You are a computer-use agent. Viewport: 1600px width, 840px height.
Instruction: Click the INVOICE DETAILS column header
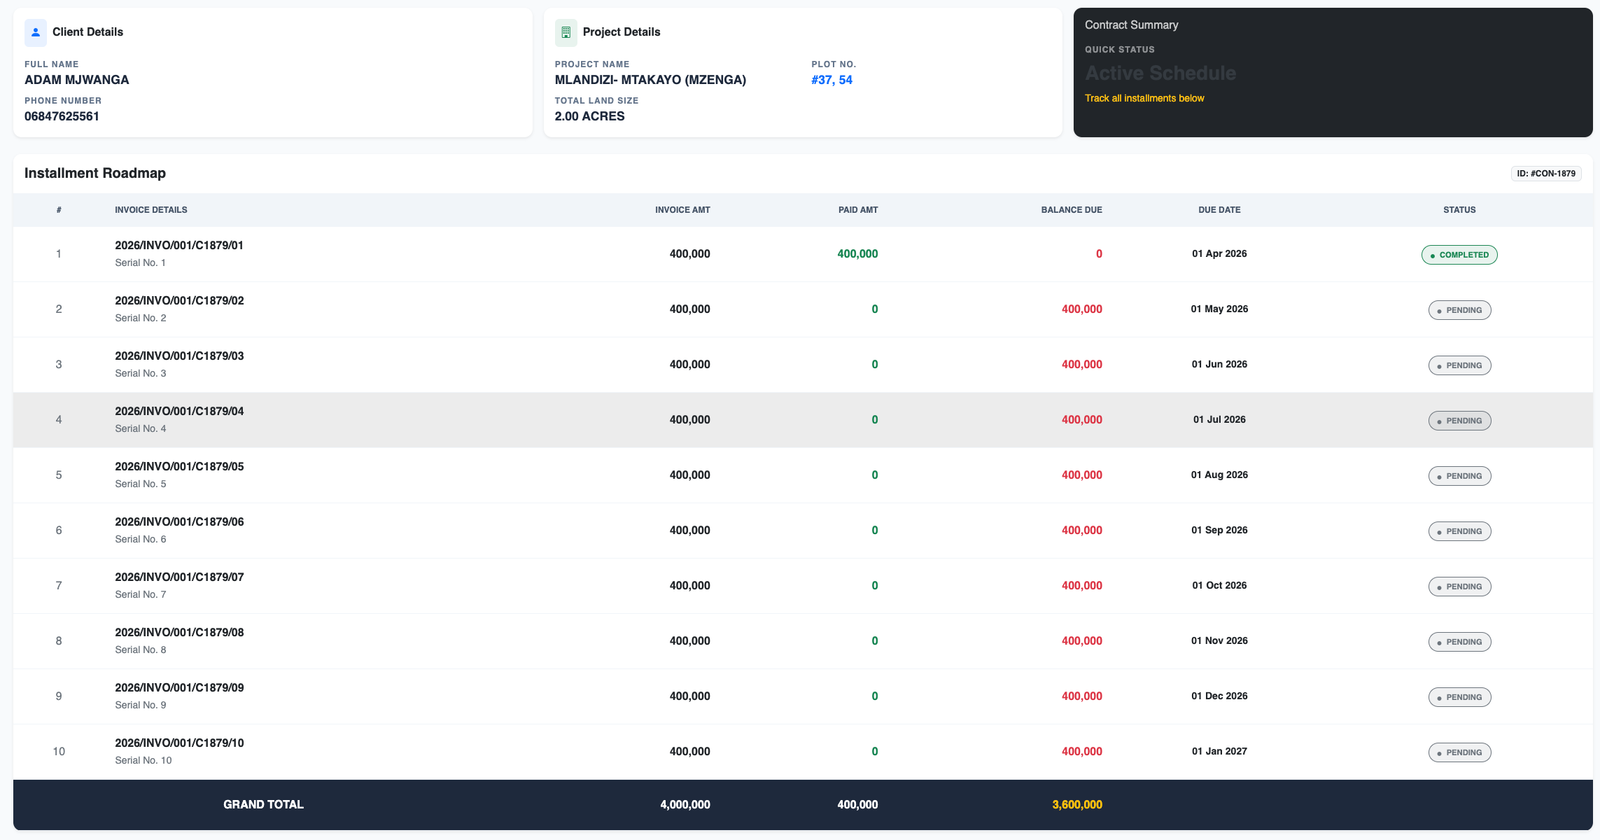click(151, 210)
